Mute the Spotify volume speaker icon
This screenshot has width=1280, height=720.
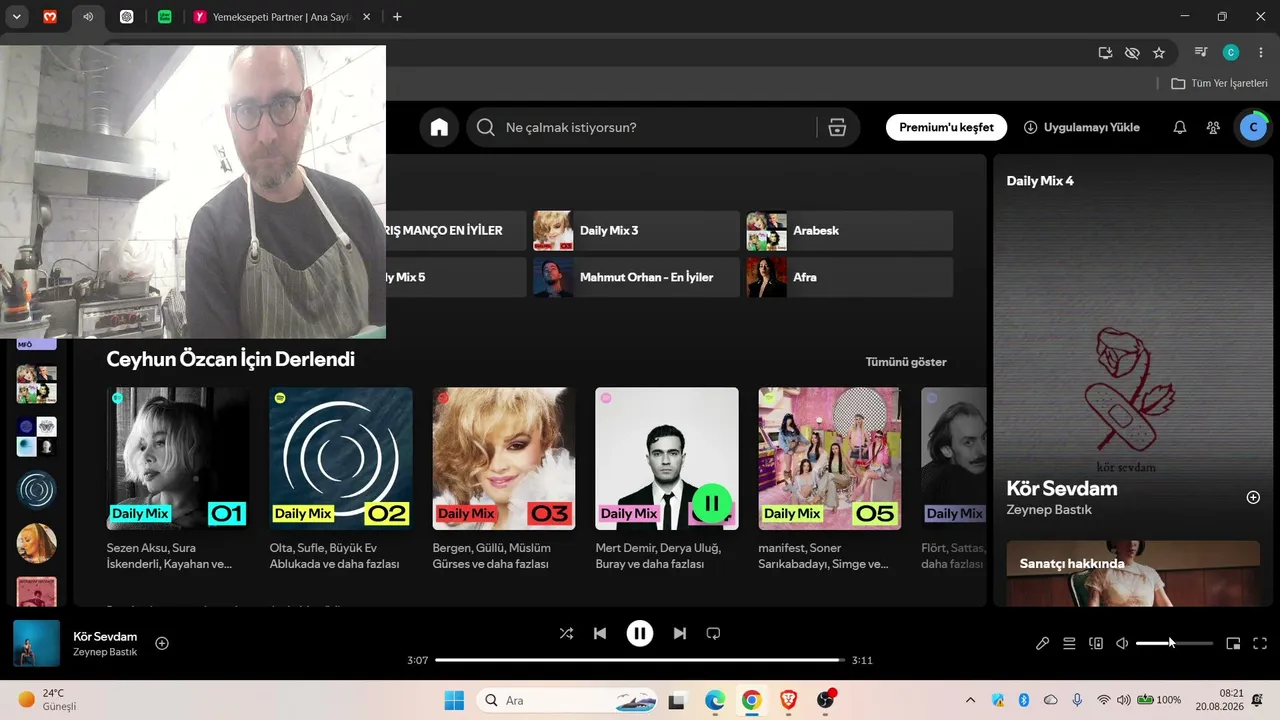[1123, 644]
